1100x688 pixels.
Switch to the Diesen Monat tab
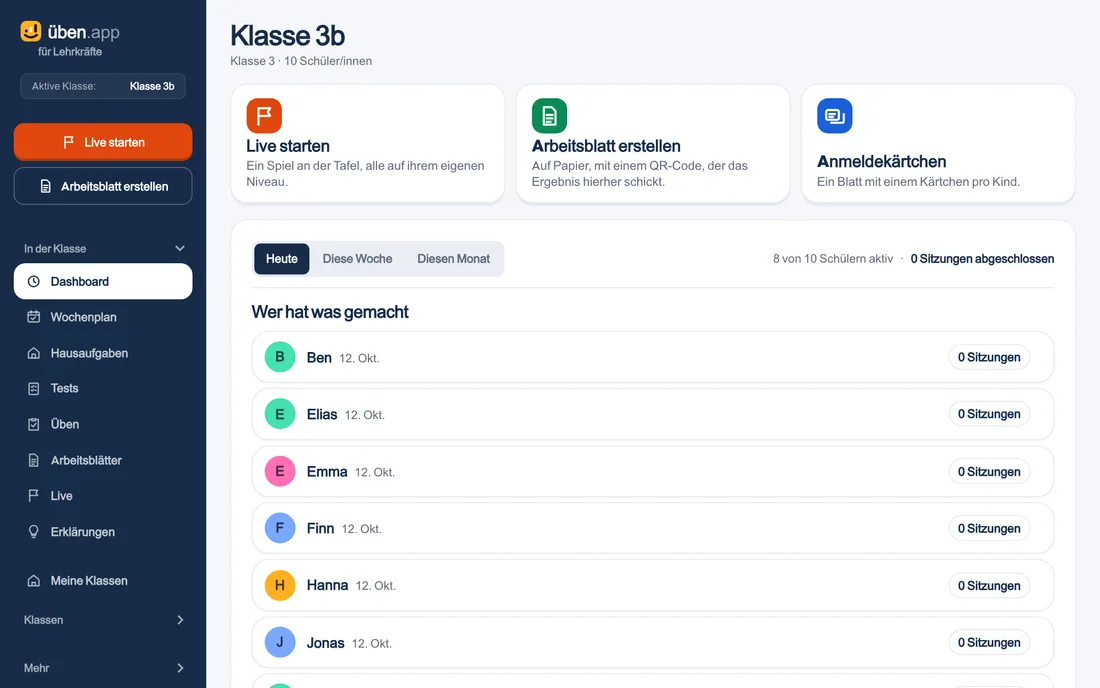pyautogui.click(x=453, y=259)
